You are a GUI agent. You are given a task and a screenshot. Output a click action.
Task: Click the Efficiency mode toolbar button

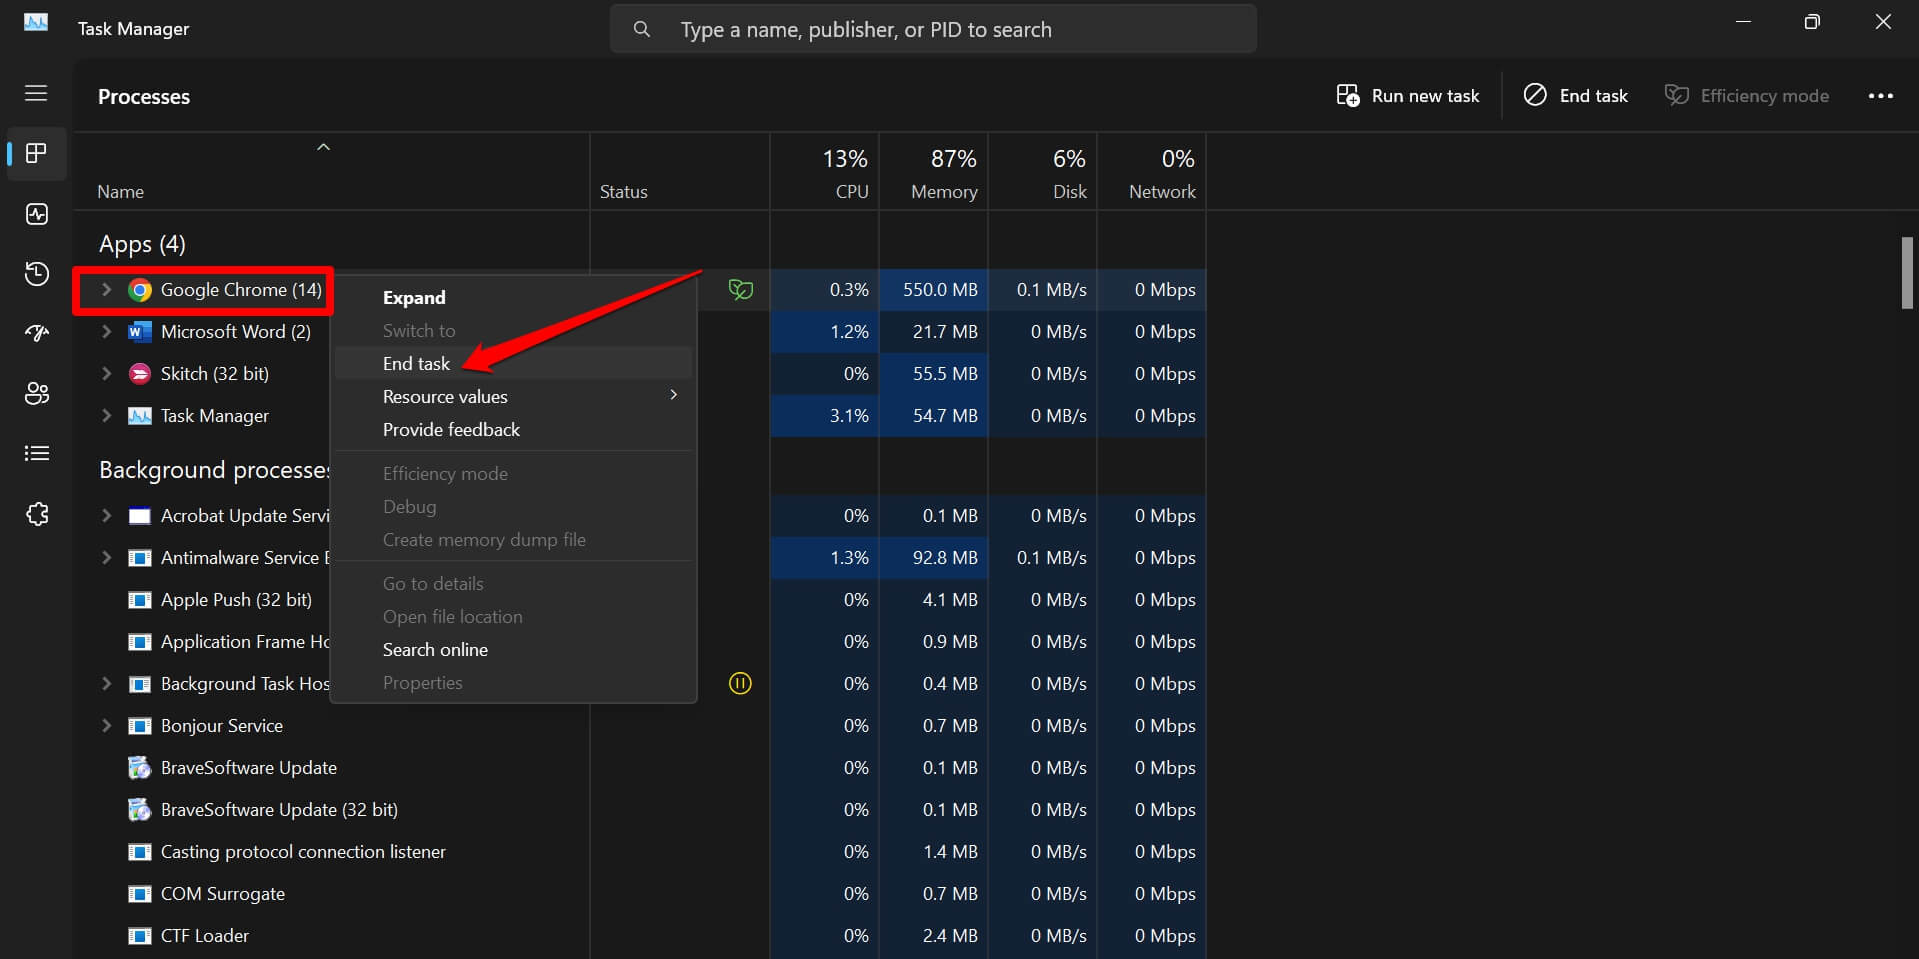point(1747,96)
